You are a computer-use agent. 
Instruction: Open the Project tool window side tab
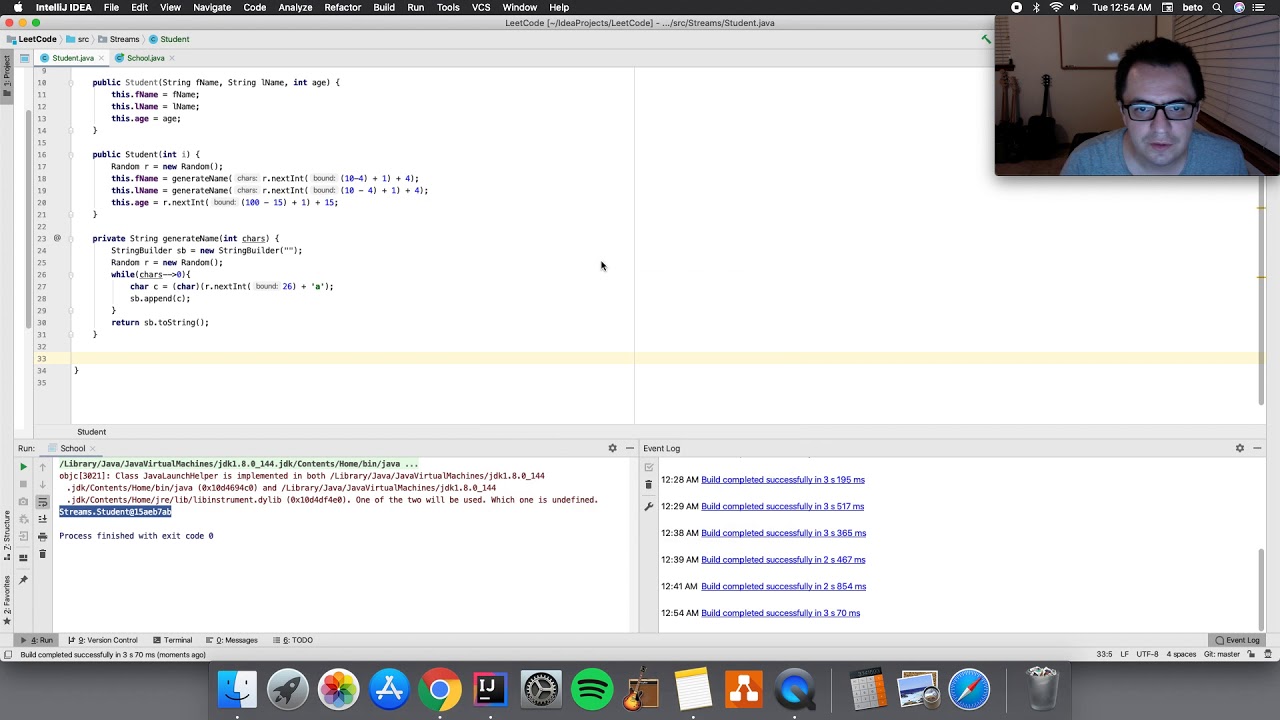click(x=6, y=76)
